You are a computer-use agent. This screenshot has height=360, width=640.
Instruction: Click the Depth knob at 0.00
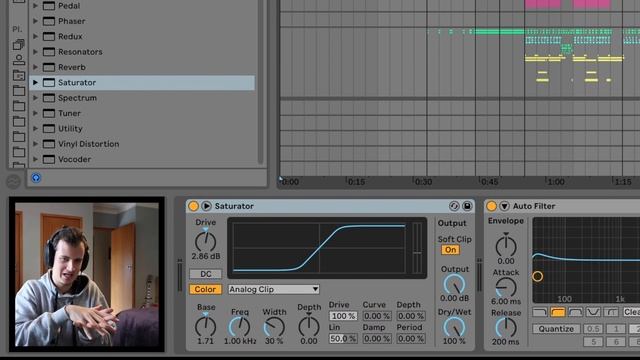[309, 327]
